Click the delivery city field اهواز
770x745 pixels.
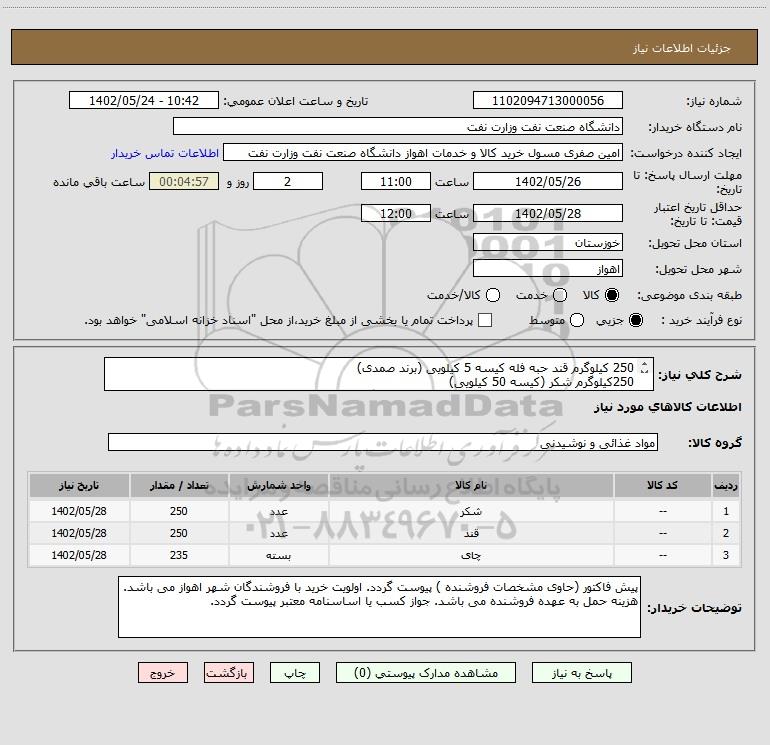548,269
